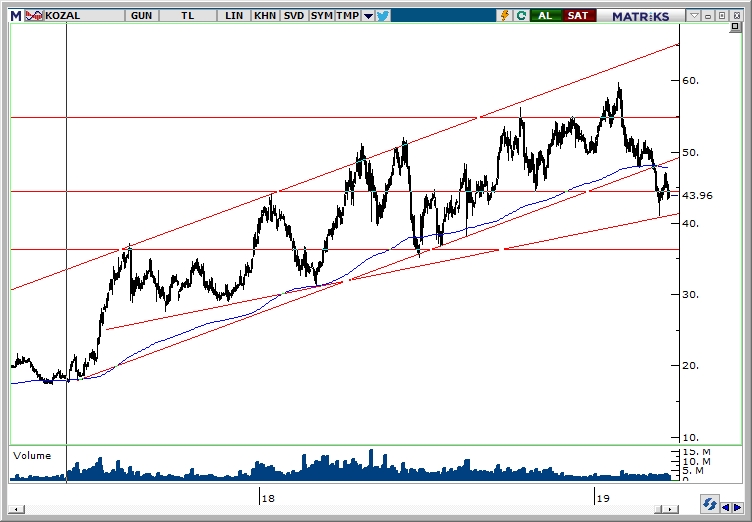Click the 20. price axis label
Image resolution: width=752 pixels, height=522 pixels.
[691, 366]
